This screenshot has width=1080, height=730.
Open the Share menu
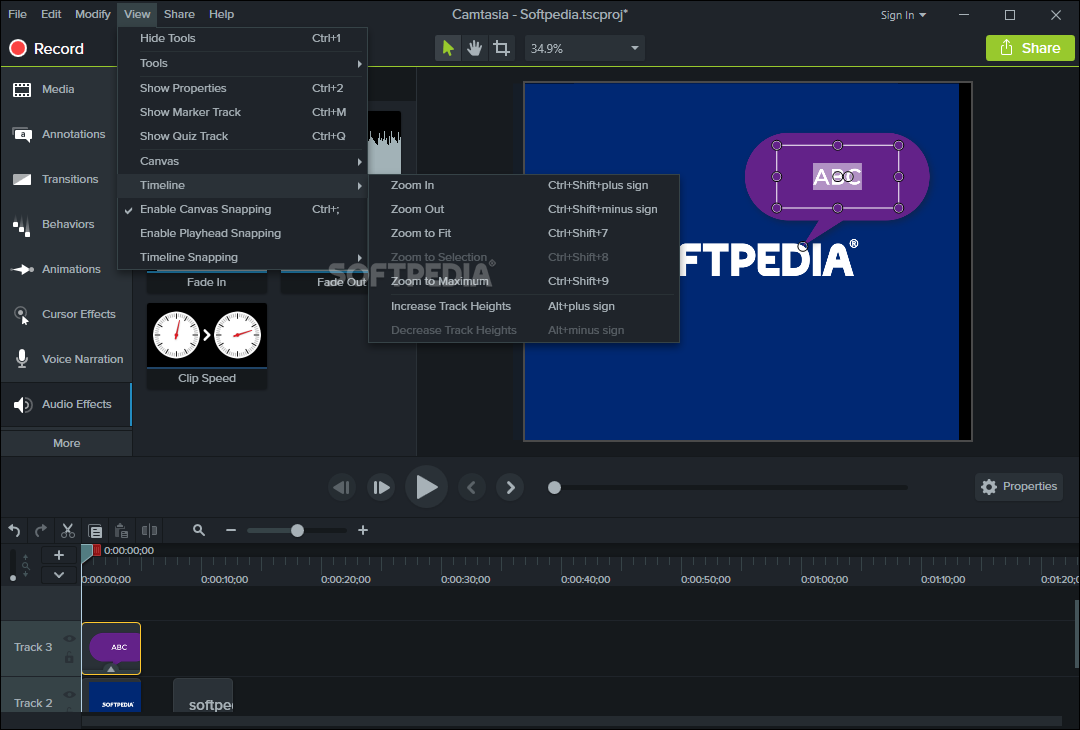click(x=179, y=14)
